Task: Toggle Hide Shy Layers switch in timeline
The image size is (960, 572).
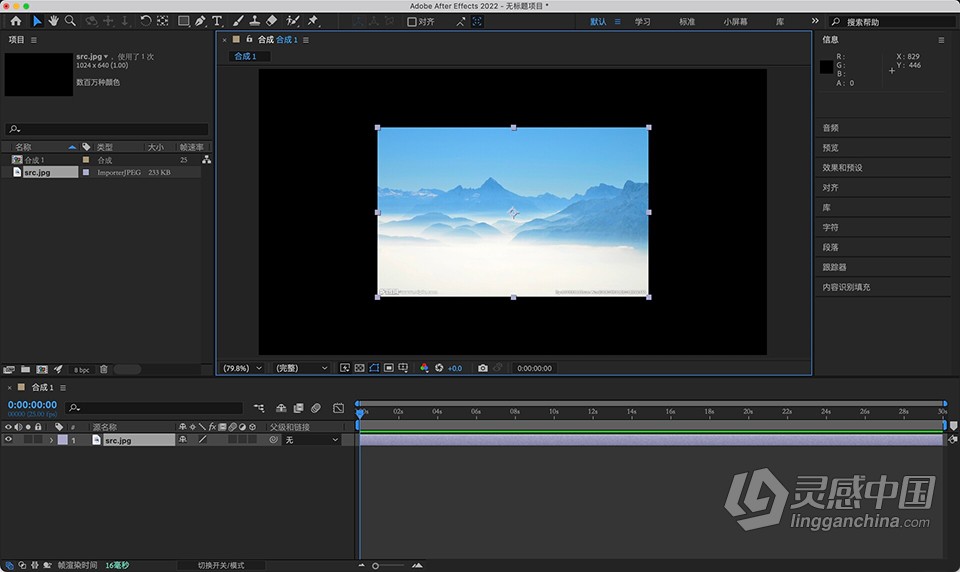Action: 281,408
